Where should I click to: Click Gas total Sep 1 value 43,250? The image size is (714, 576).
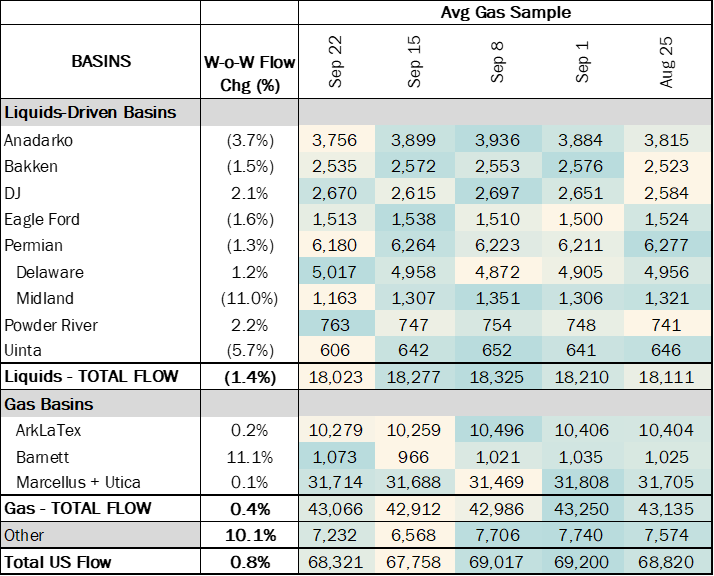point(581,509)
